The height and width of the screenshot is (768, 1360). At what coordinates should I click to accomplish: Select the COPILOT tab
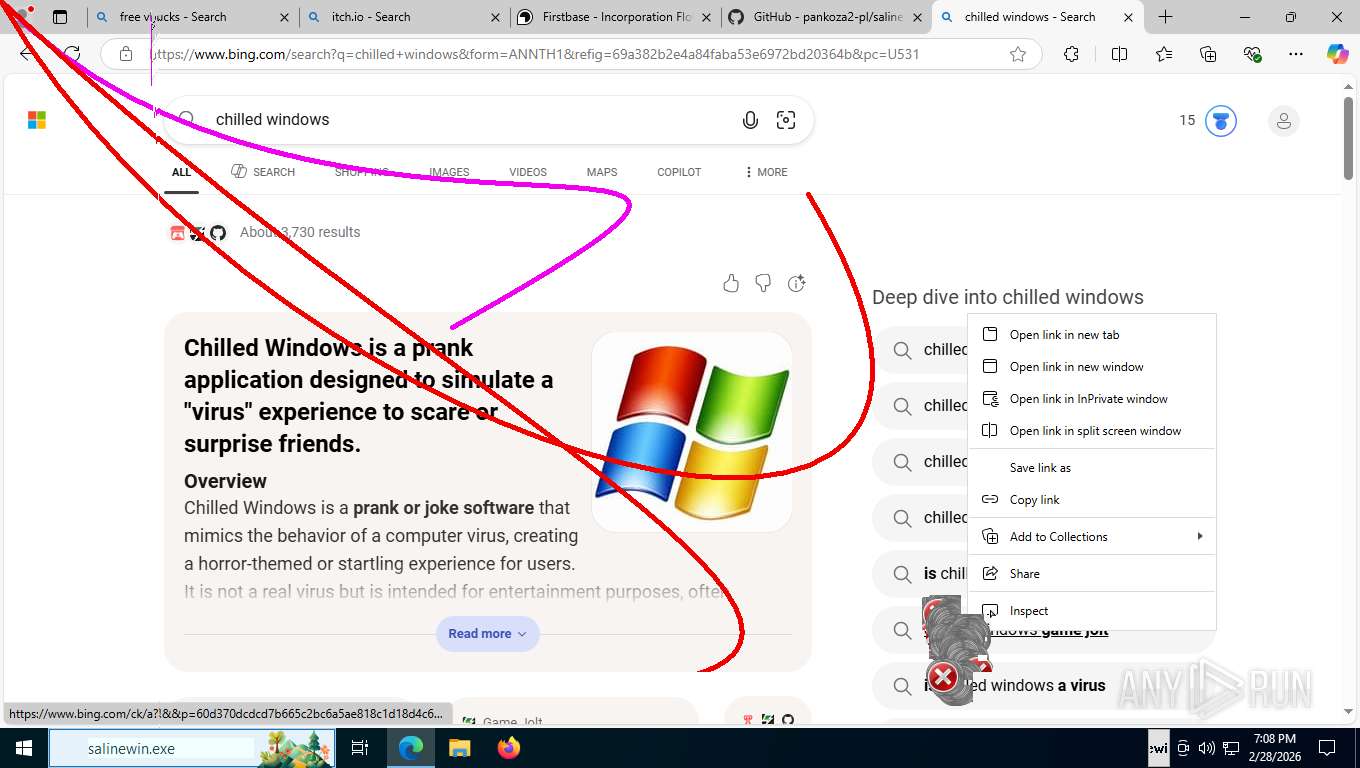(679, 172)
